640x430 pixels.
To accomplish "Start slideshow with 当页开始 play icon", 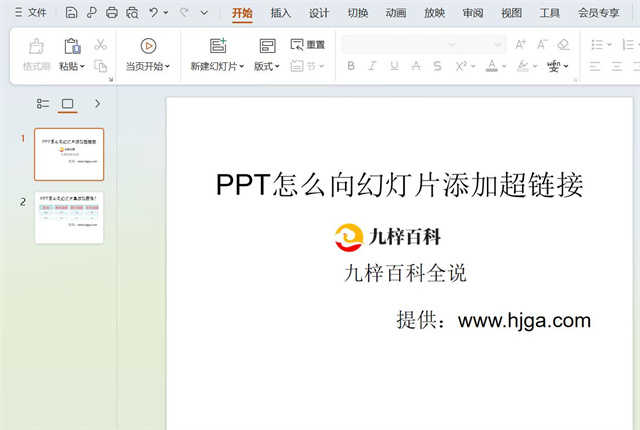I will tap(148, 46).
